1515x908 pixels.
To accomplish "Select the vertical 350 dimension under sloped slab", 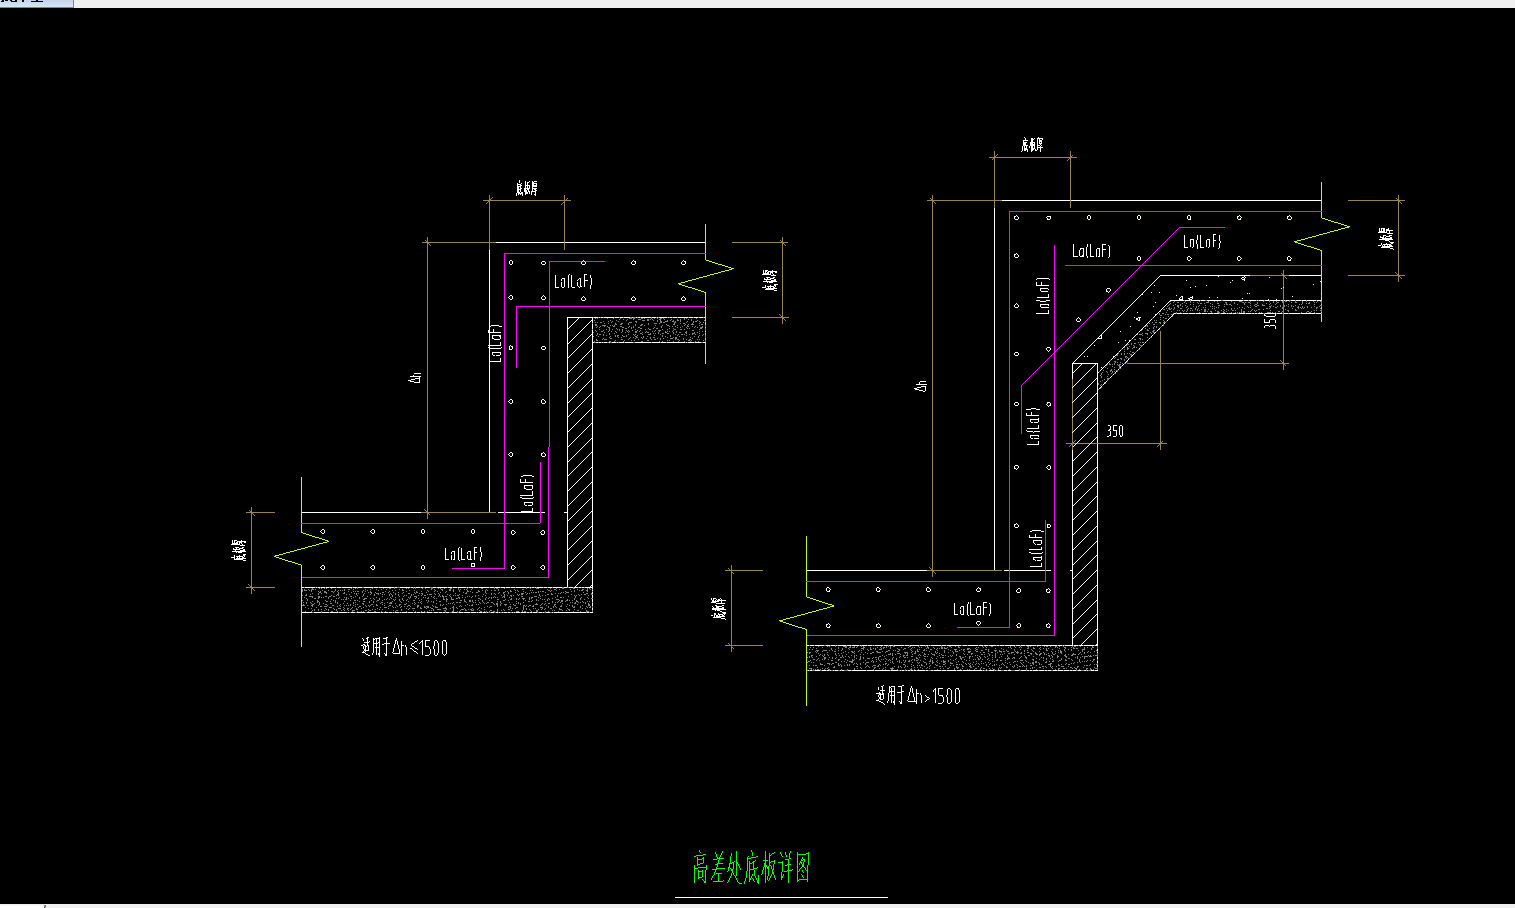I will (x=1270, y=321).
